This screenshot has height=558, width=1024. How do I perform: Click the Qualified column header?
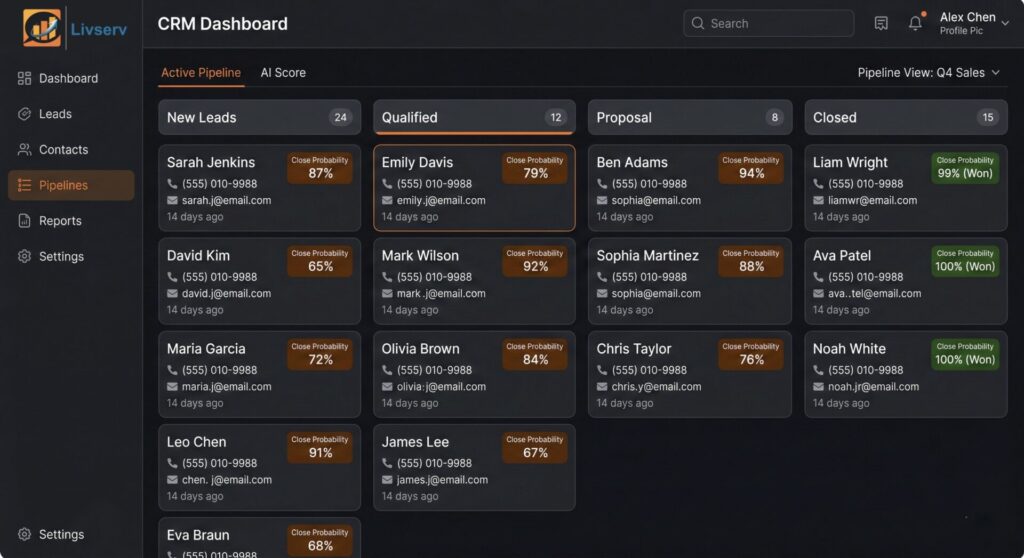(474, 117)
